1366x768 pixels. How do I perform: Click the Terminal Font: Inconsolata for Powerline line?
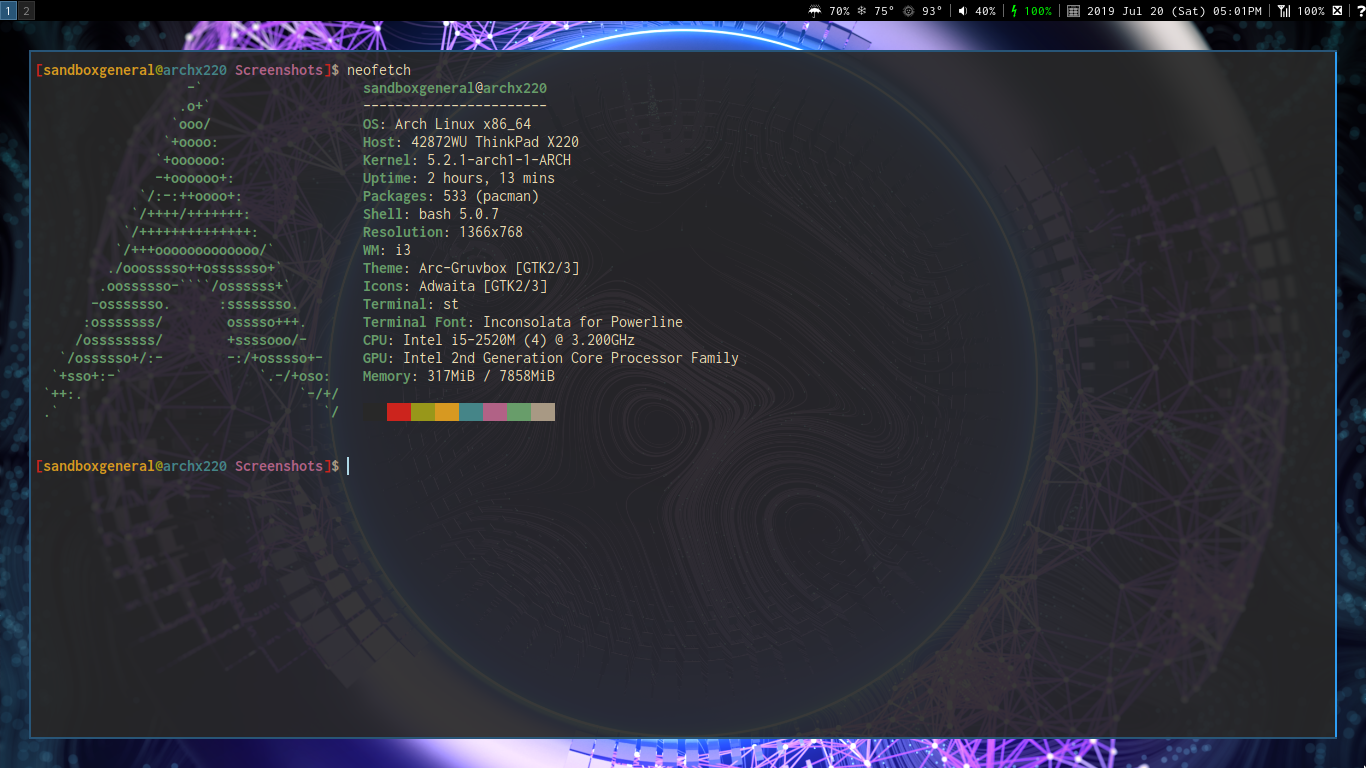[x=523, y=322]
